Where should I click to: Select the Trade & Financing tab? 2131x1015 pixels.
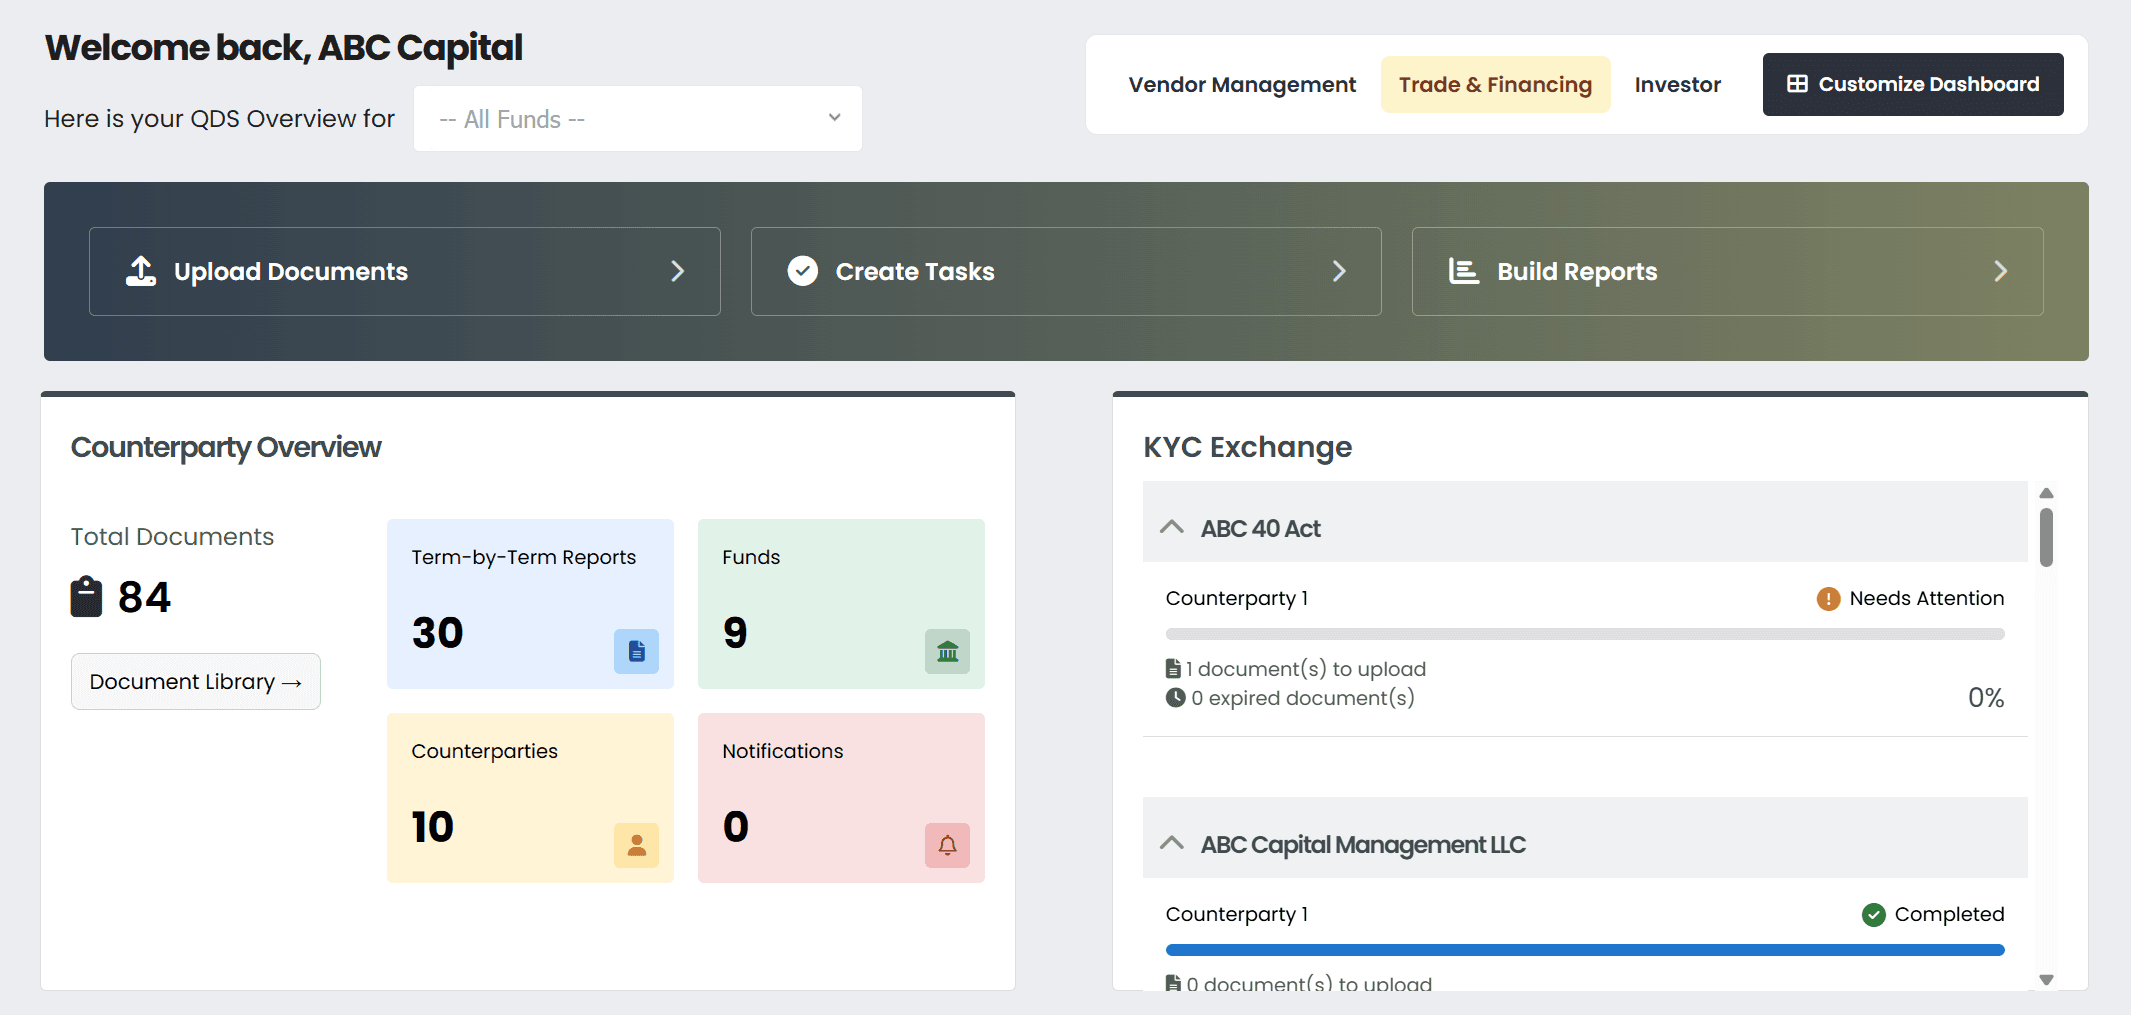point(1495,85)
